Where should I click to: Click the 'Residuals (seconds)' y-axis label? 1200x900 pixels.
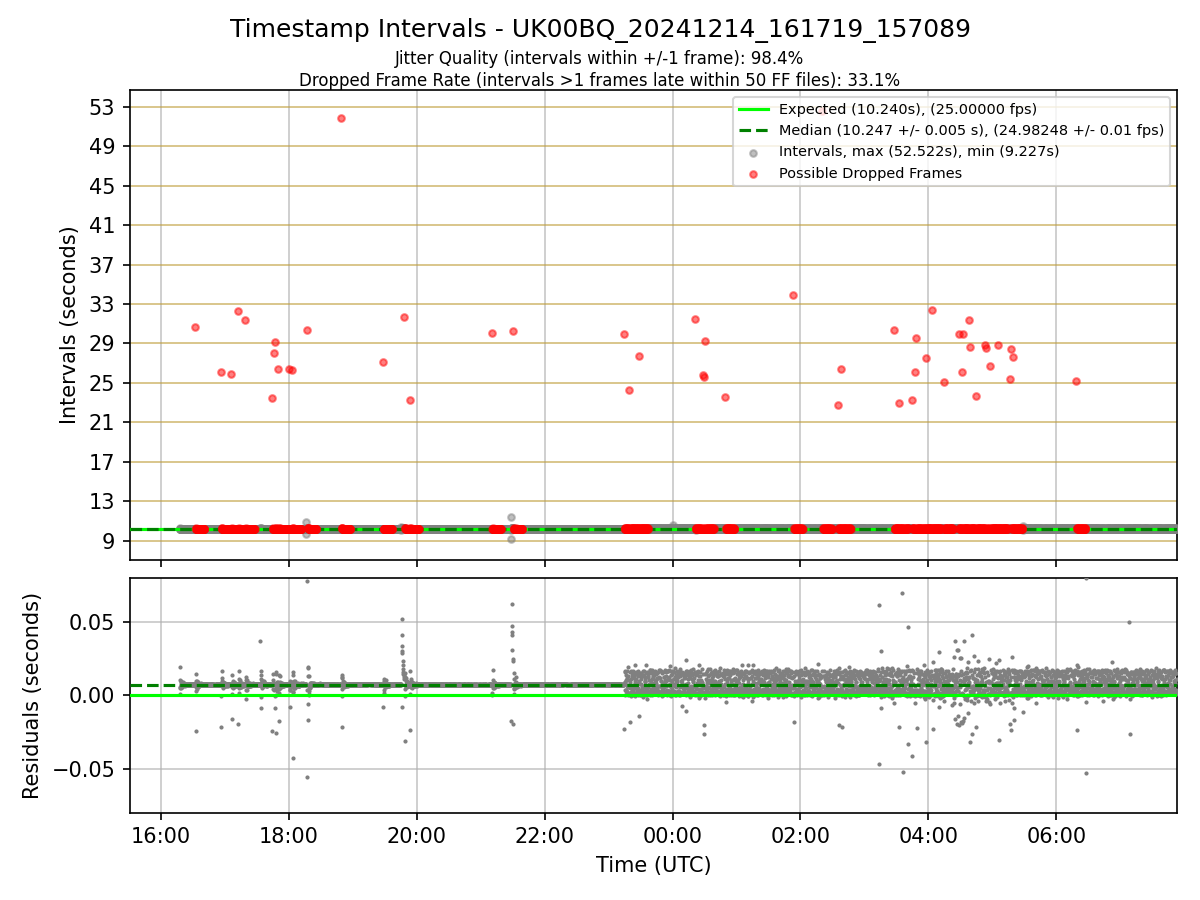click(32, 696)
